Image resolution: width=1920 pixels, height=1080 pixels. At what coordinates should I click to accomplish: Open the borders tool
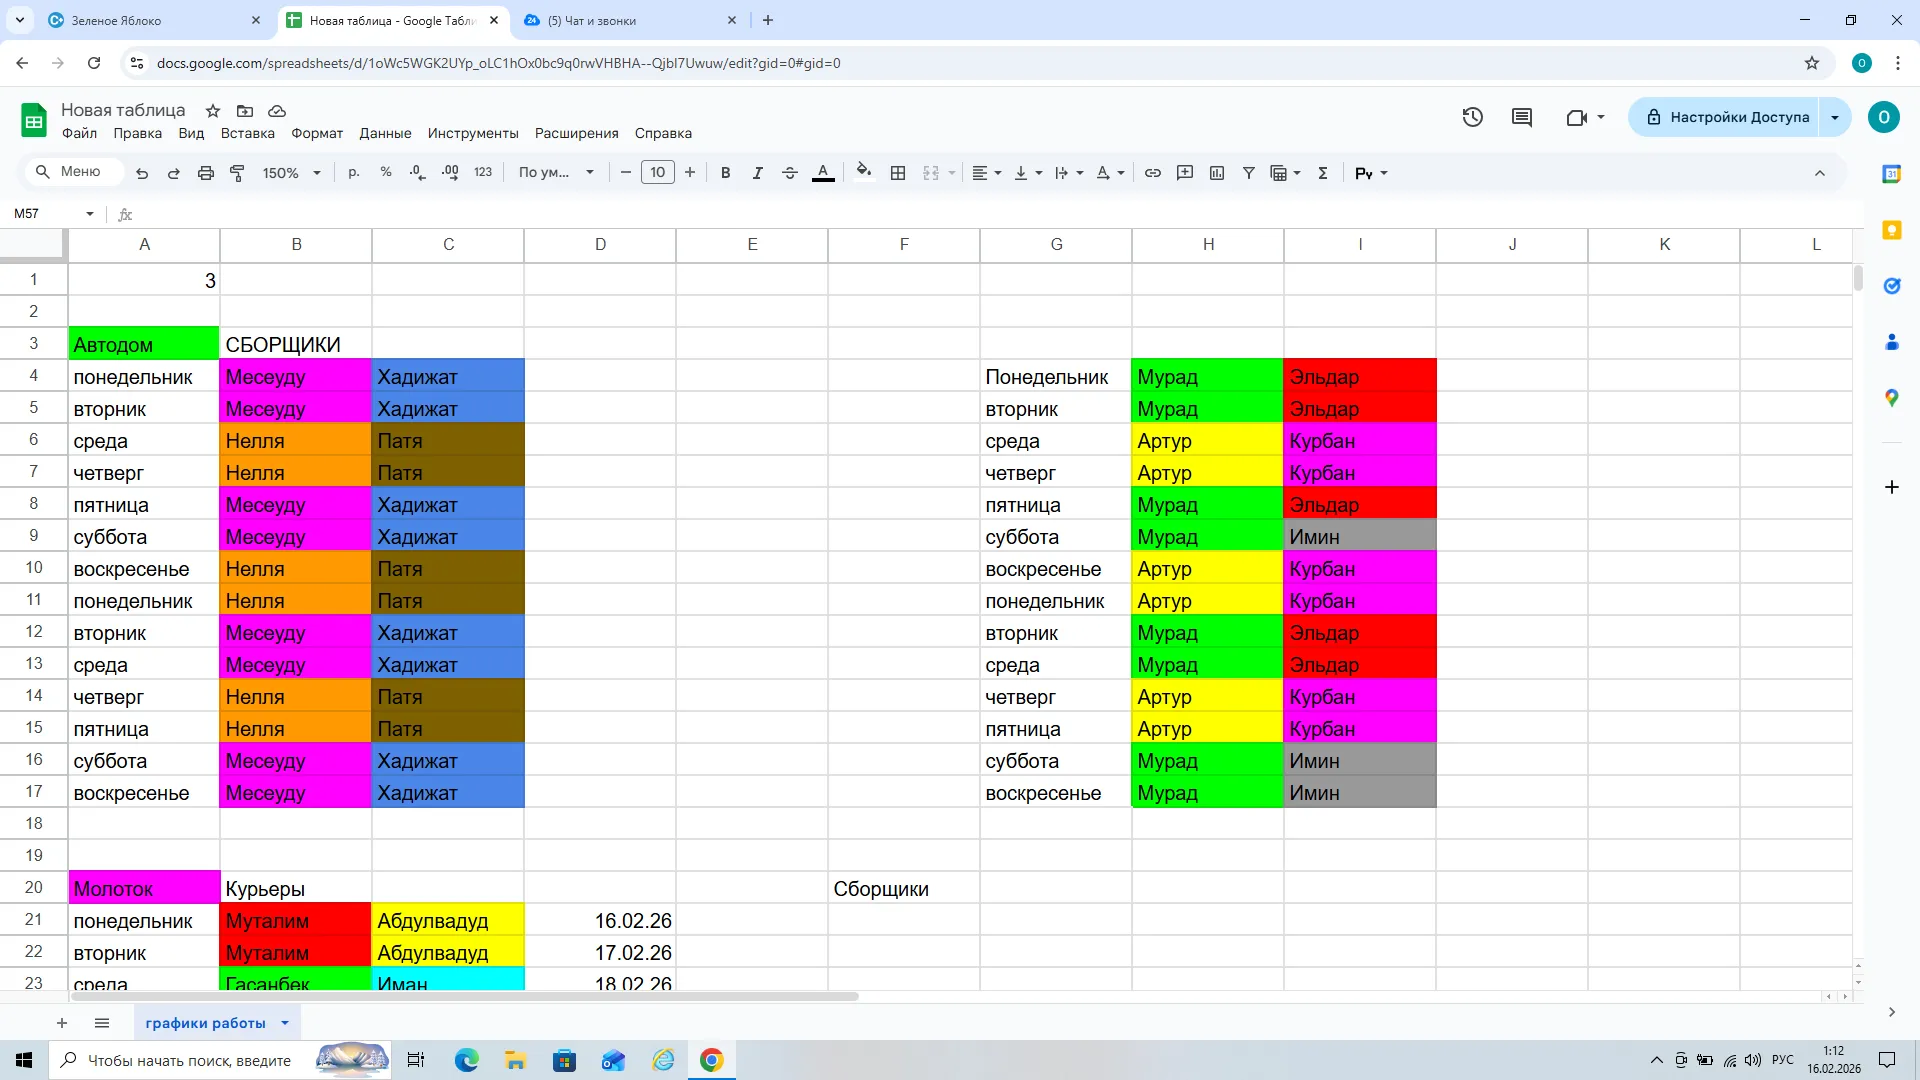click(898, 173)
